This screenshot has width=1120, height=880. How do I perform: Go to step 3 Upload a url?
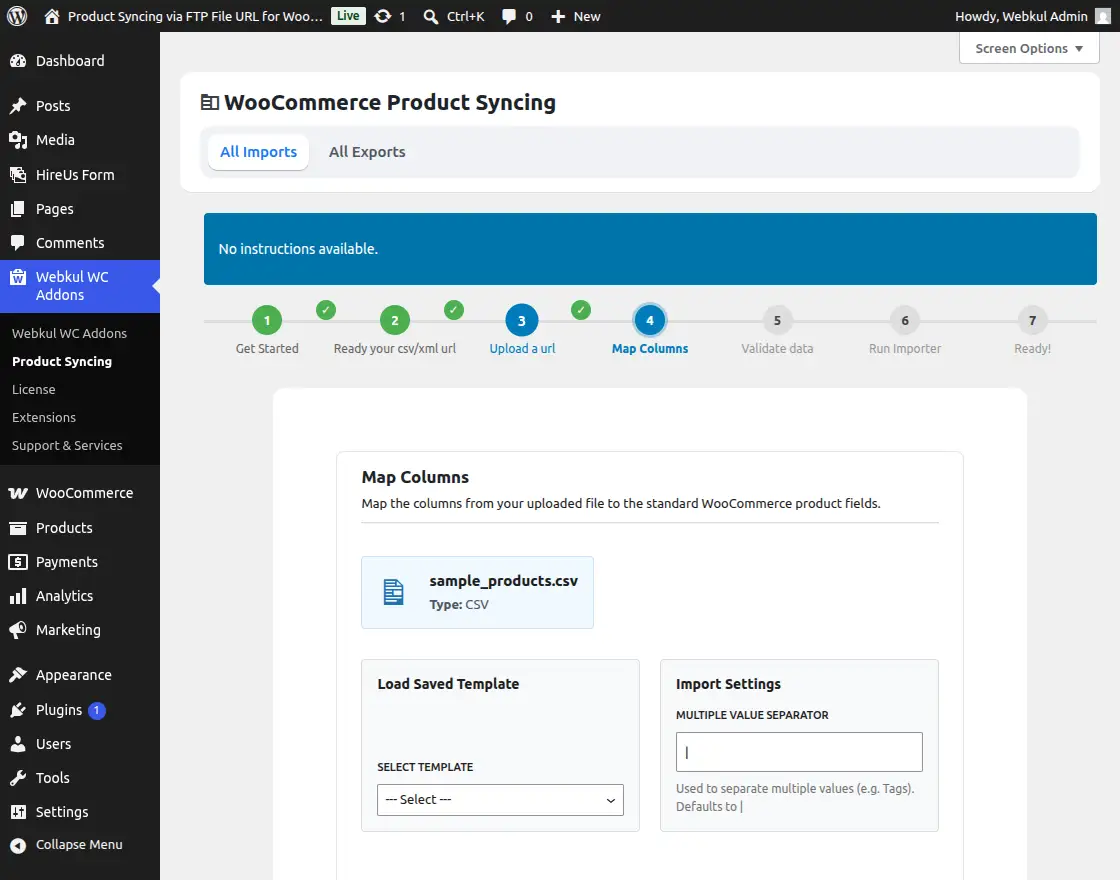pos(522,321)
